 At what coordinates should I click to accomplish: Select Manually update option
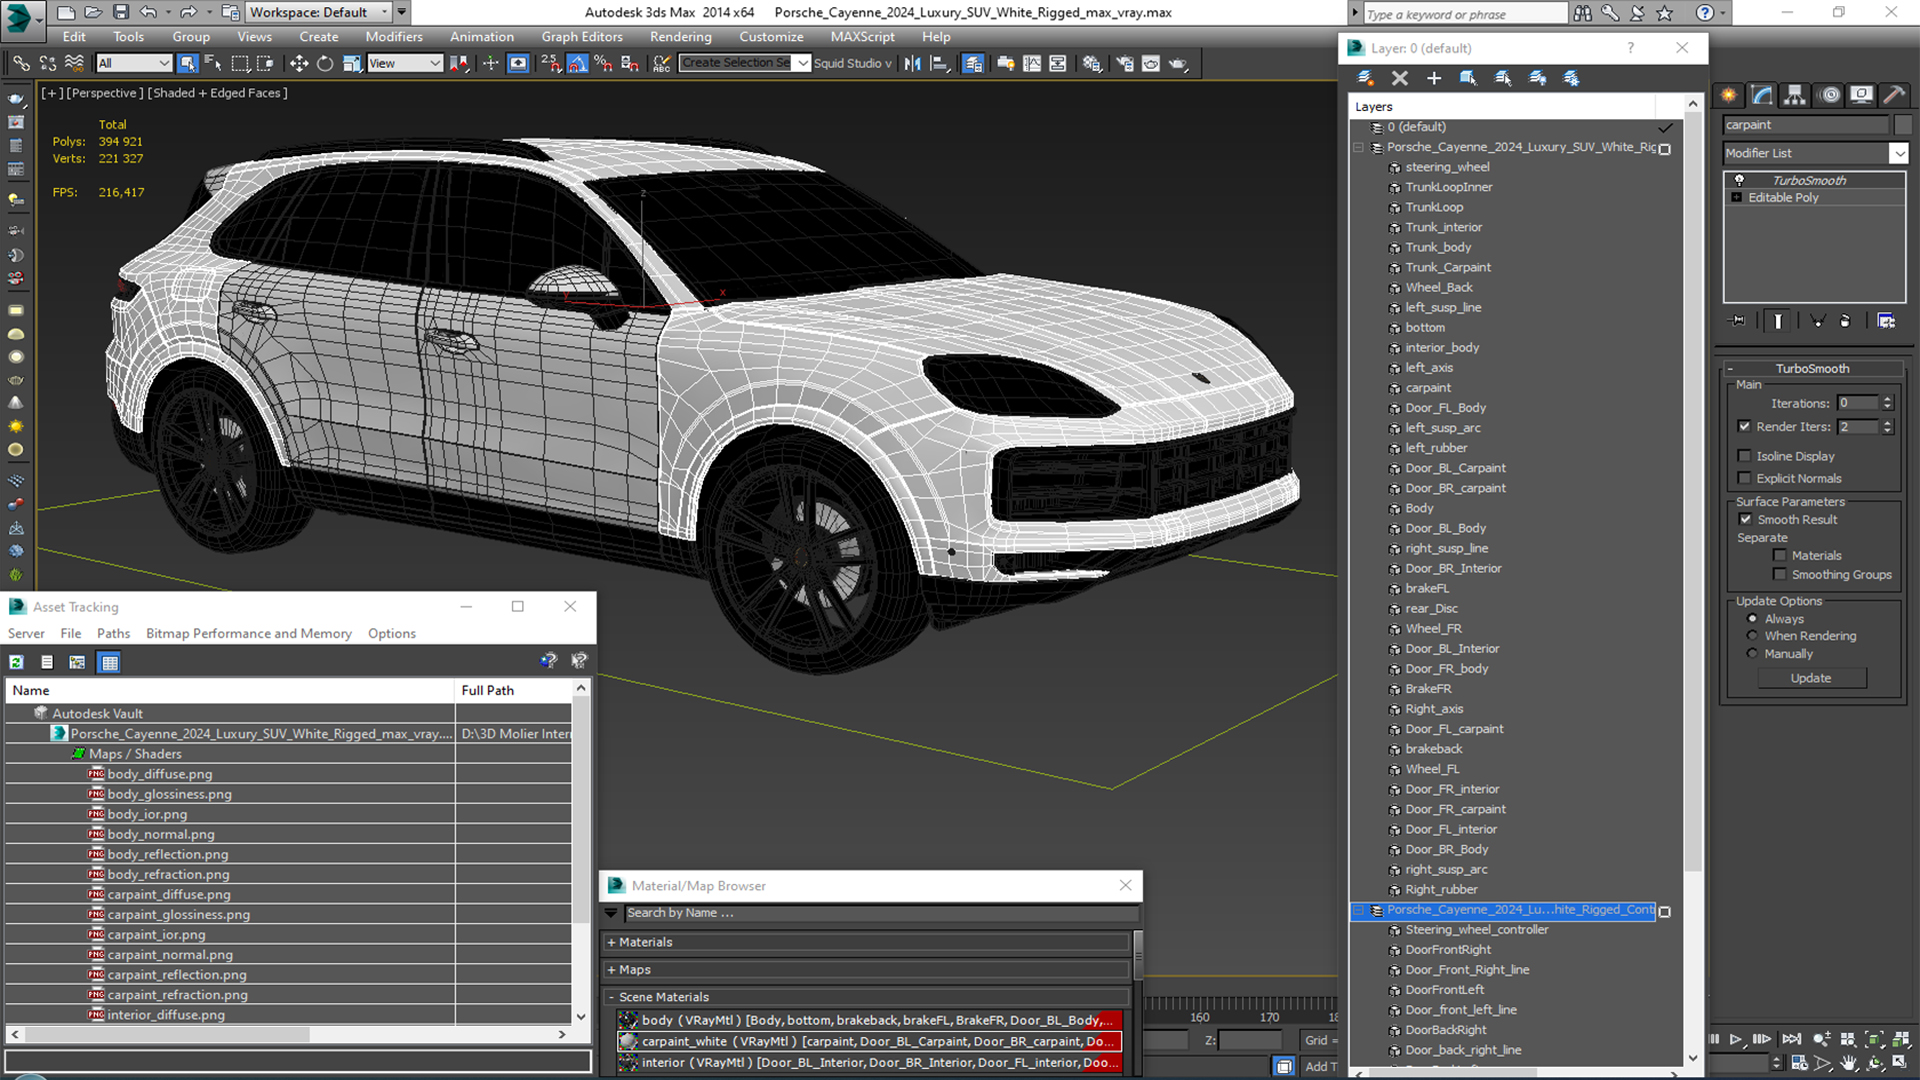click(x=1752, y=654)
